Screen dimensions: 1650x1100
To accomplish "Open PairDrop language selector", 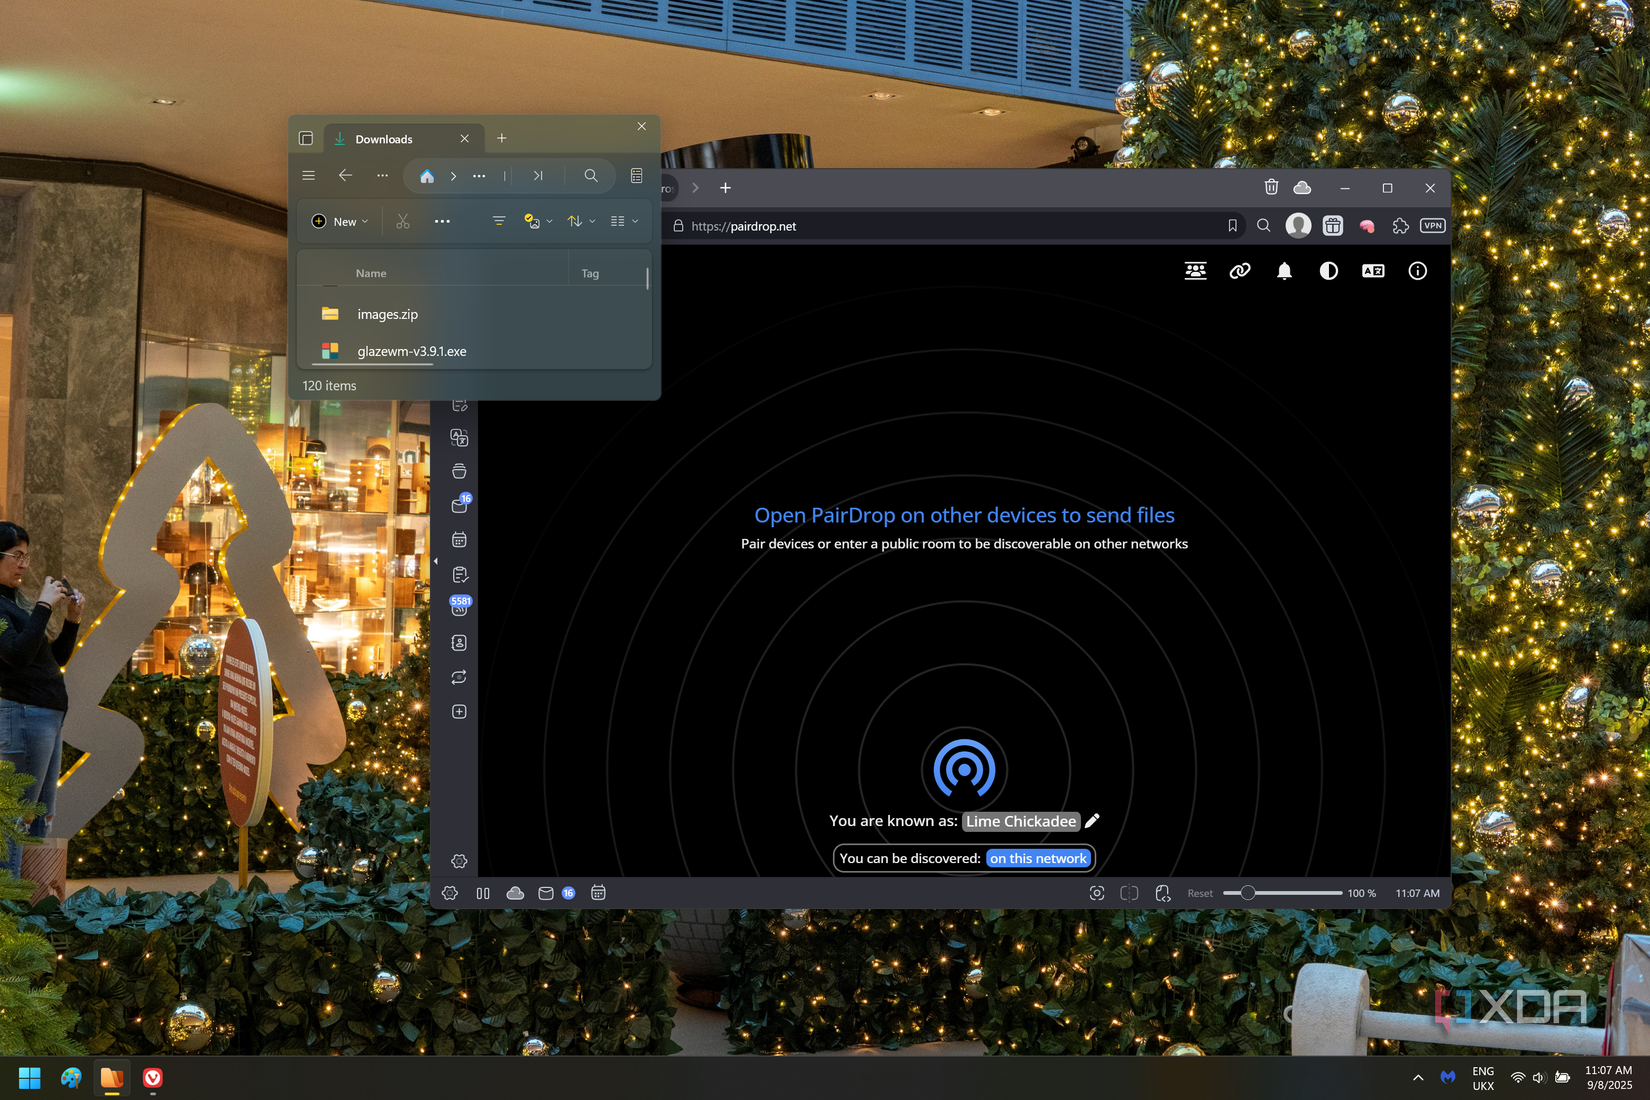I will pyautogui.click(x=1372, y=270).
